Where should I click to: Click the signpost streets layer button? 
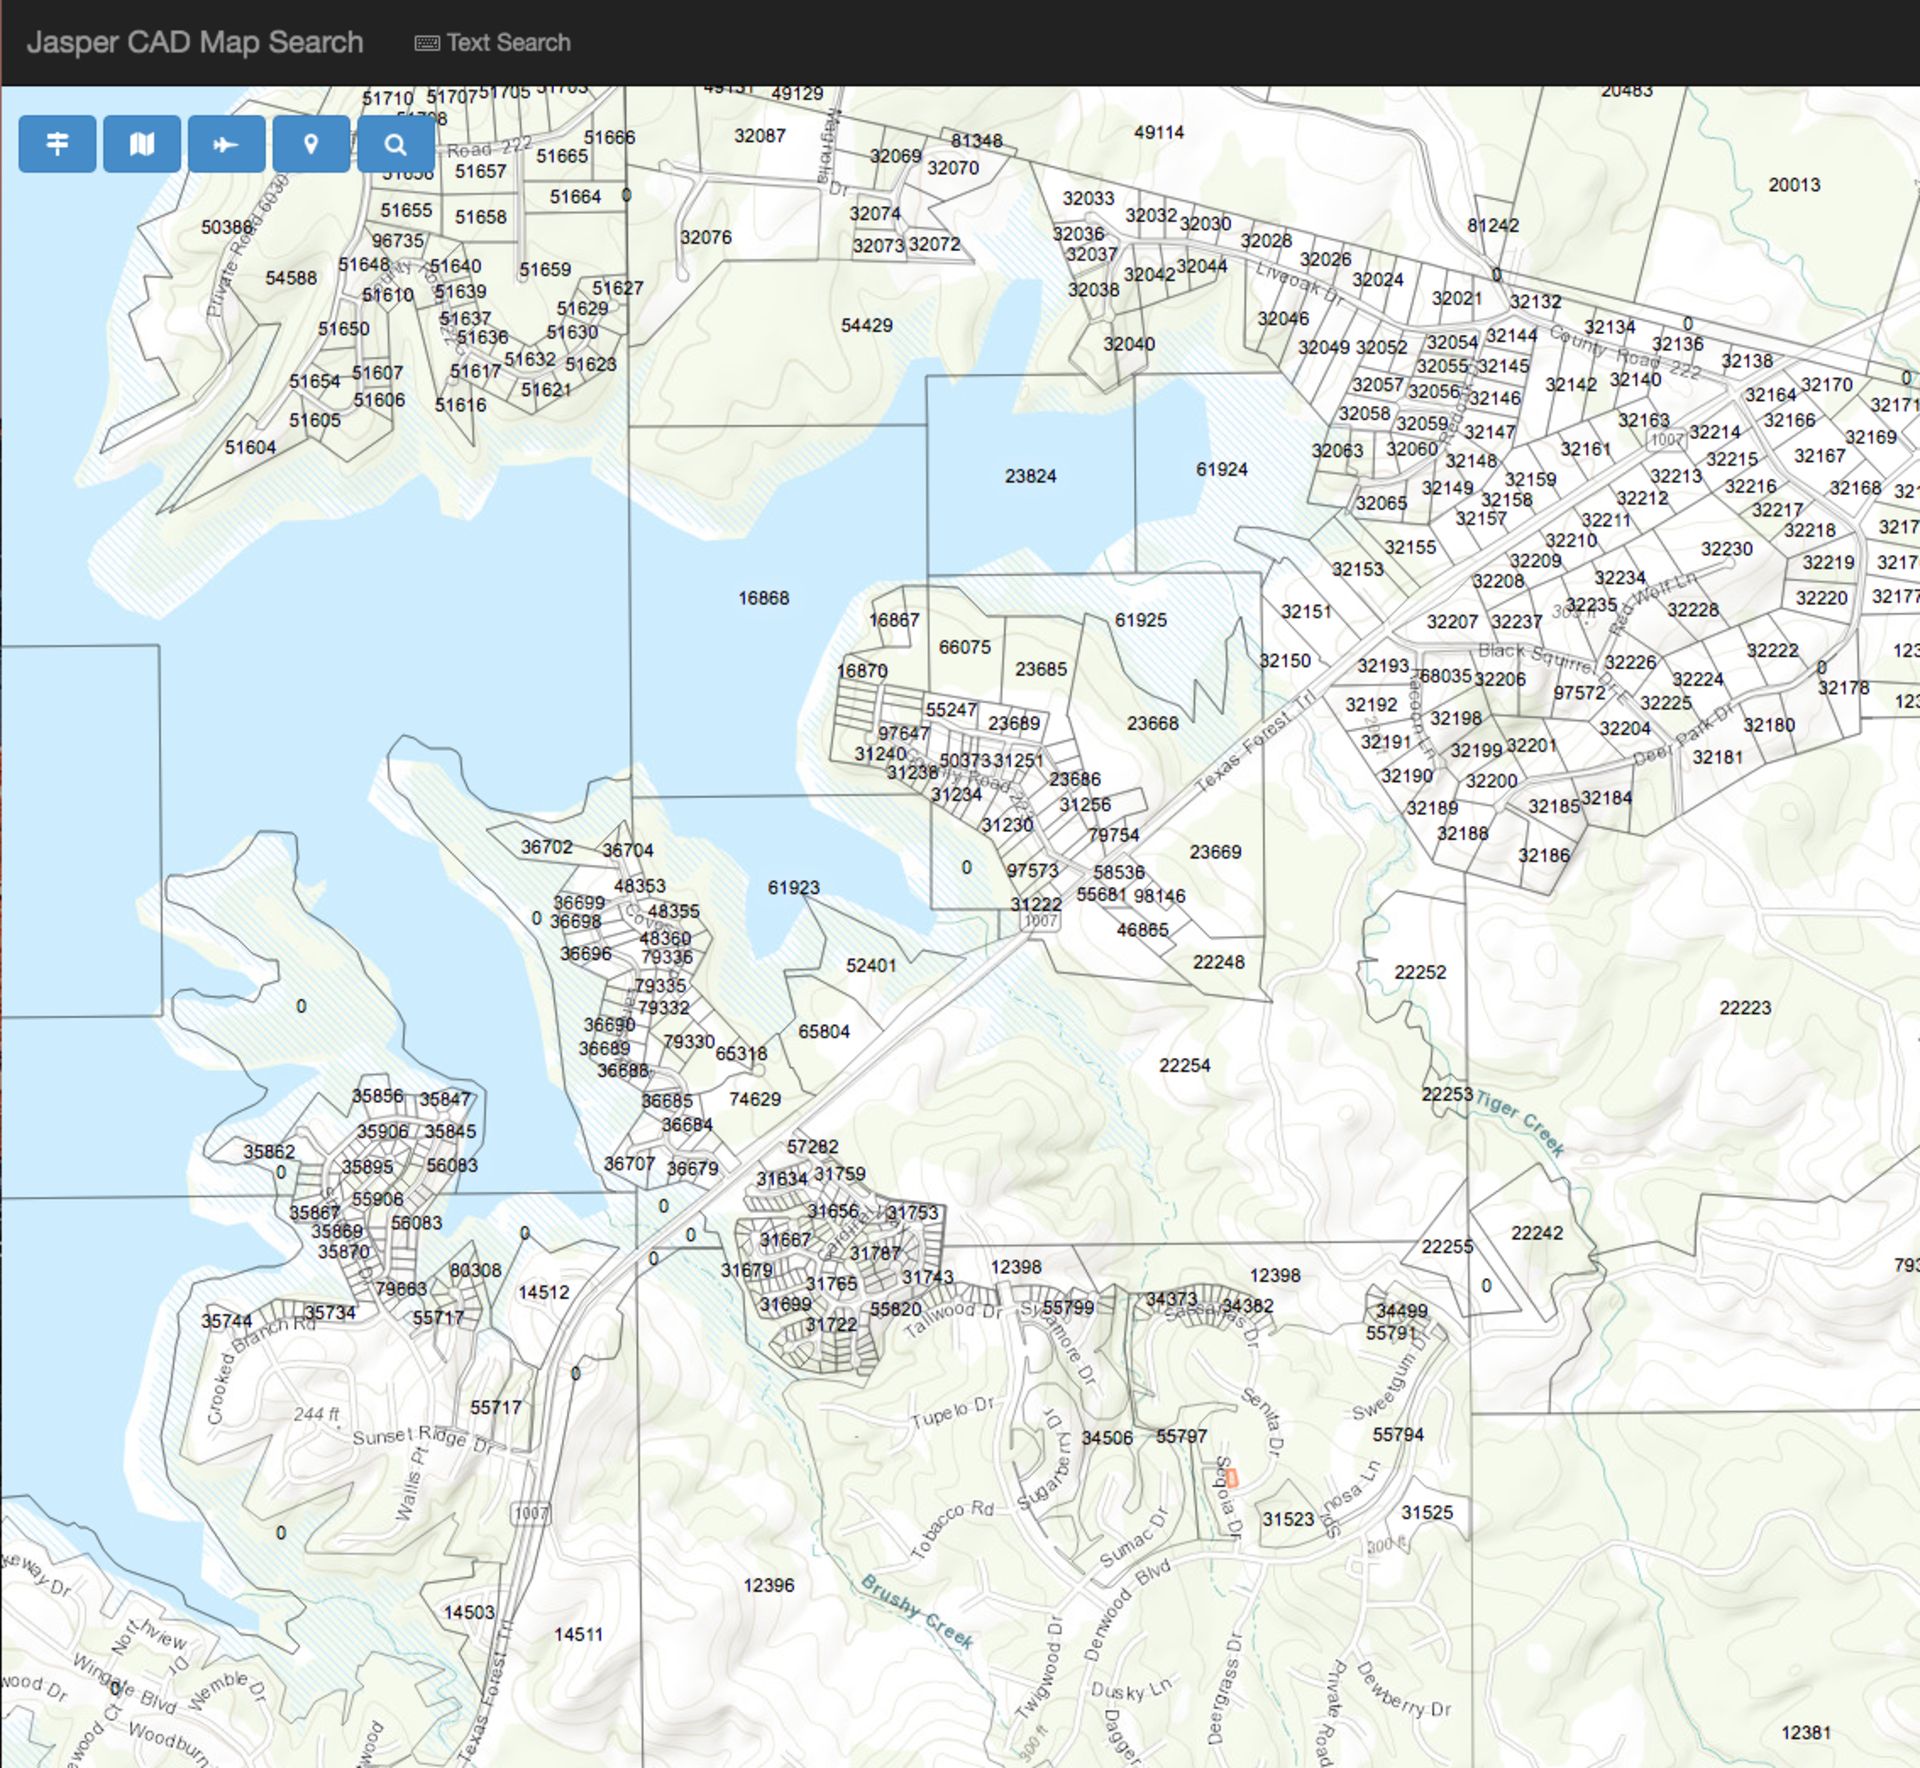[x=57, y=144]
